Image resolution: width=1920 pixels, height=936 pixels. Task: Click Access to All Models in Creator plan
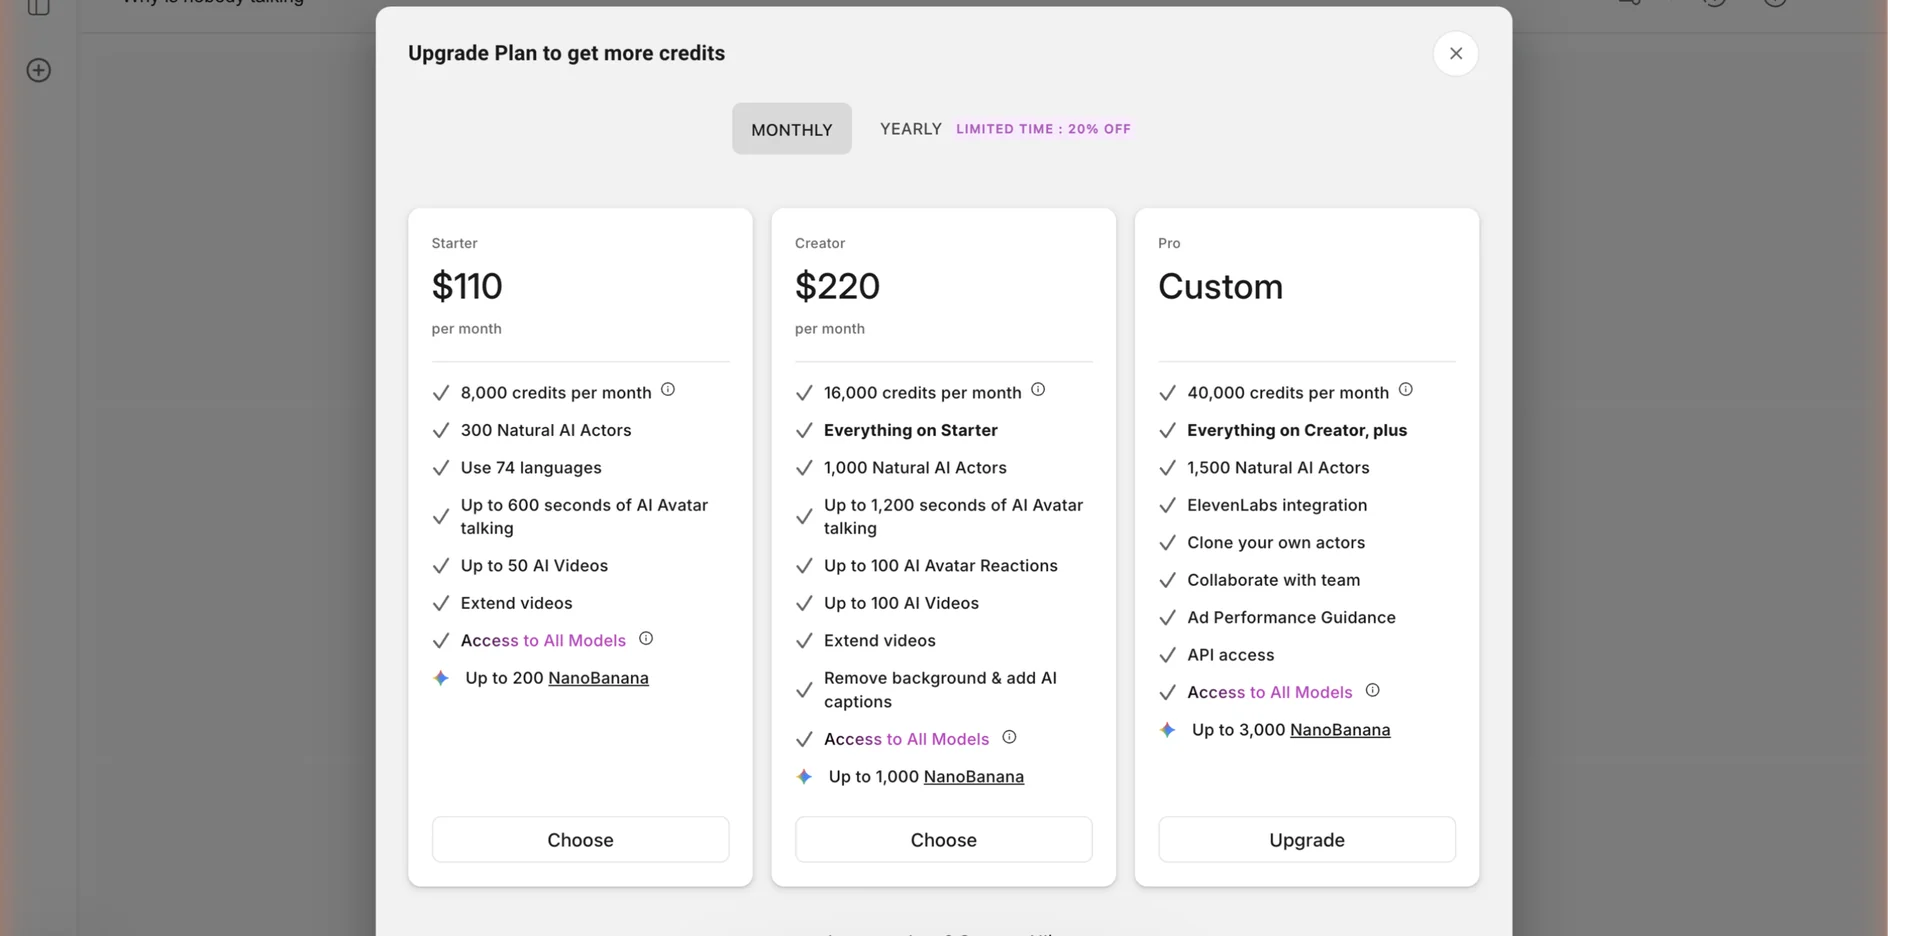[x=906, y=739]
